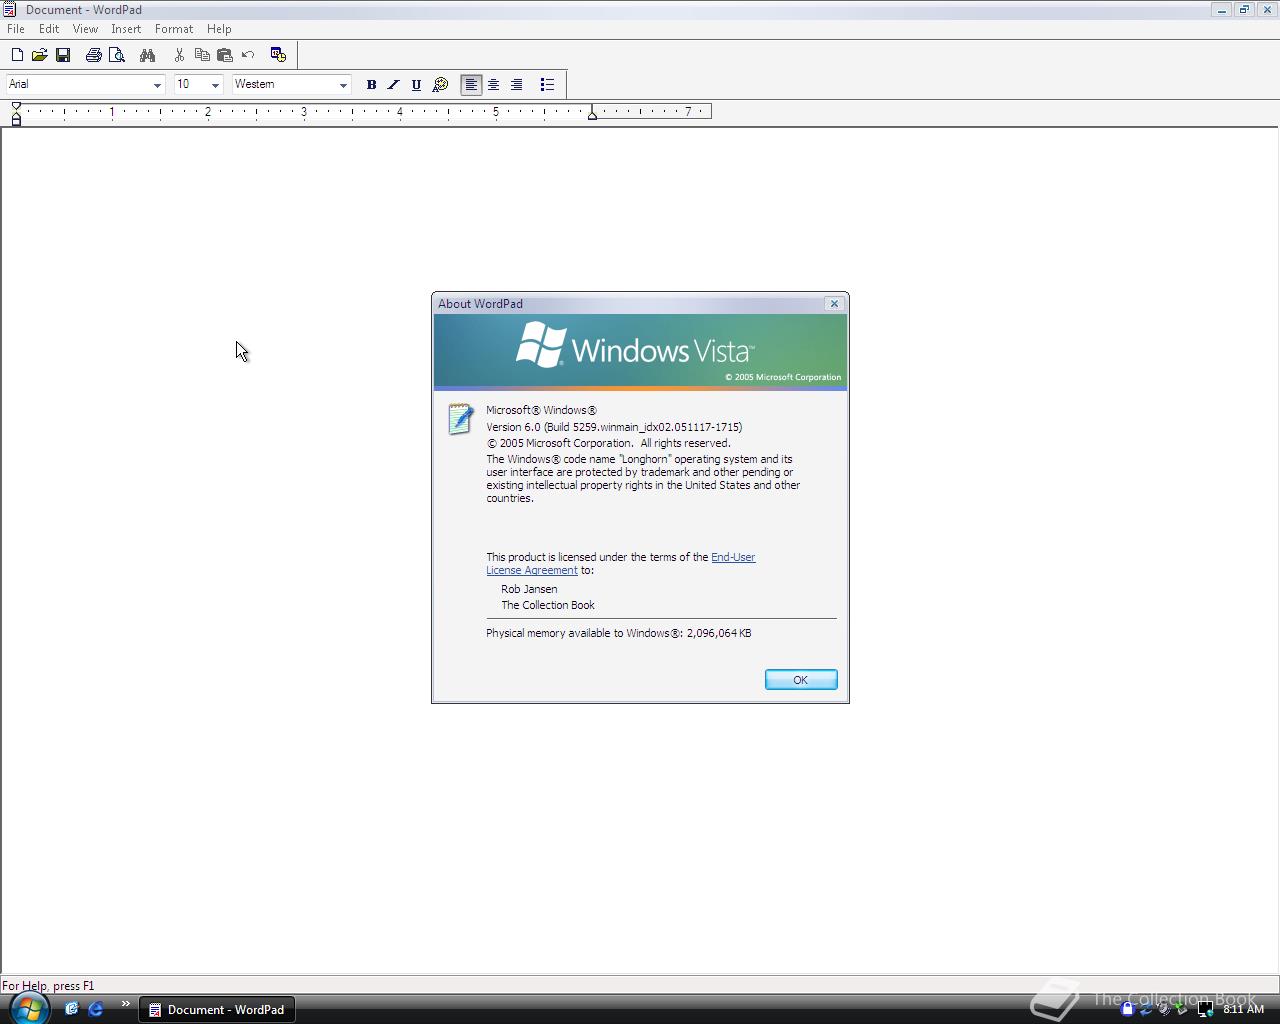
Task: Click the "Version 6.0 (Build 5259..." line
Action: click(614, 427)
